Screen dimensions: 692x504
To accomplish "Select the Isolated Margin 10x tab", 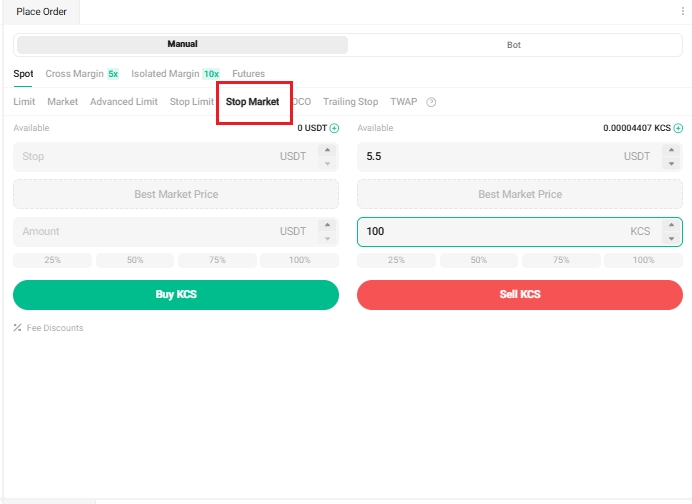I will 176,74.
